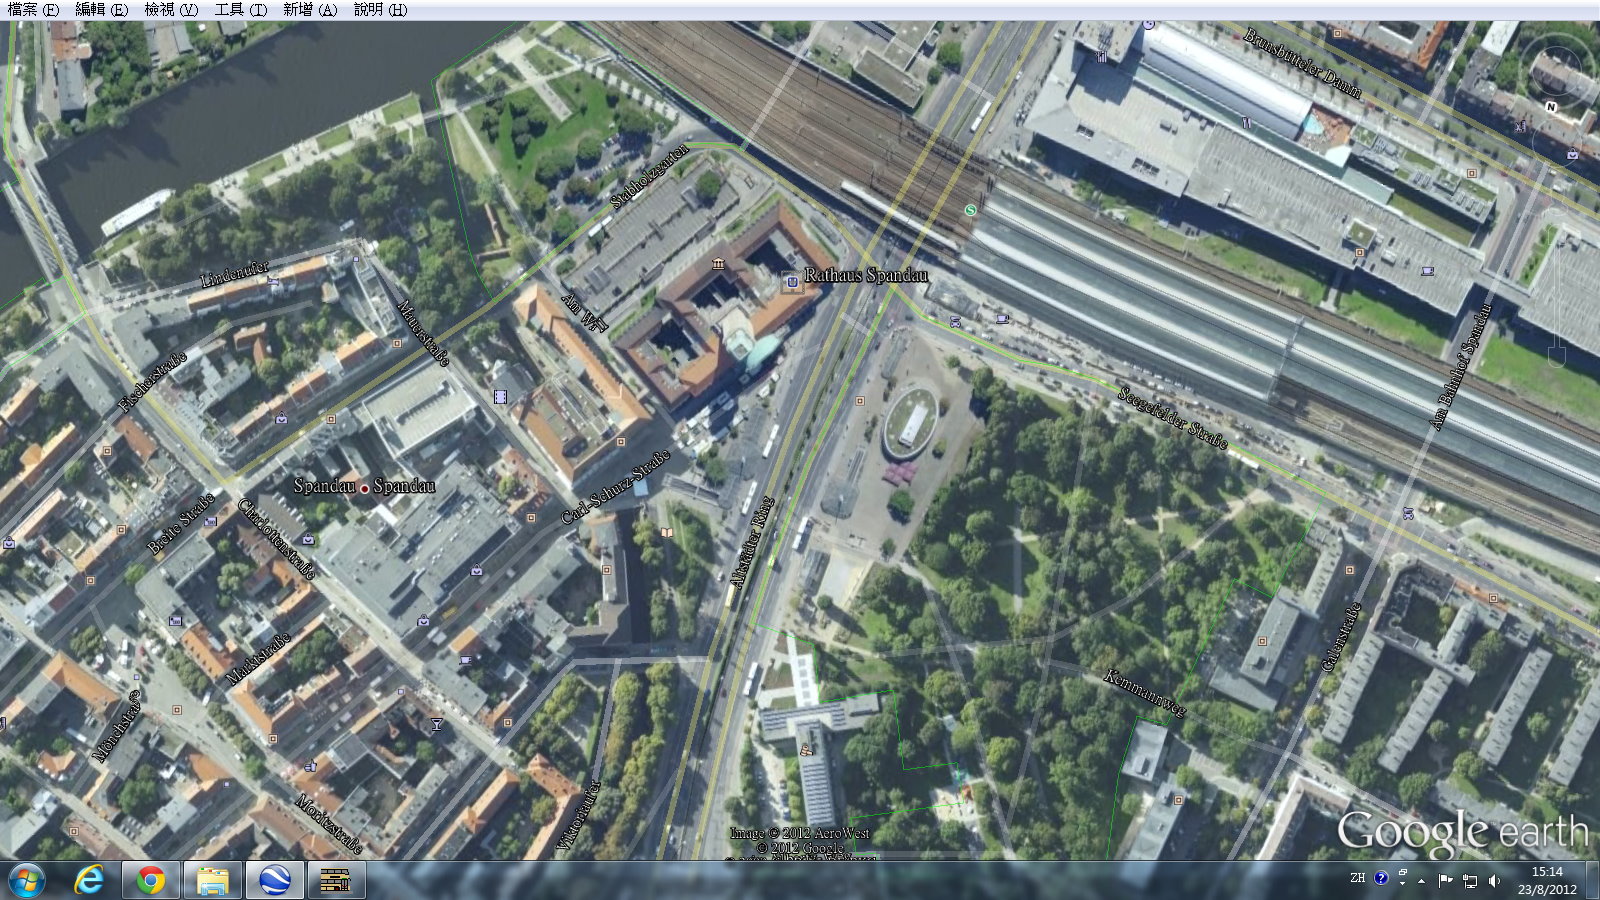
Task: Click the Mauerstraße street label
Action: pyautogui.click(x=423, y=332)
